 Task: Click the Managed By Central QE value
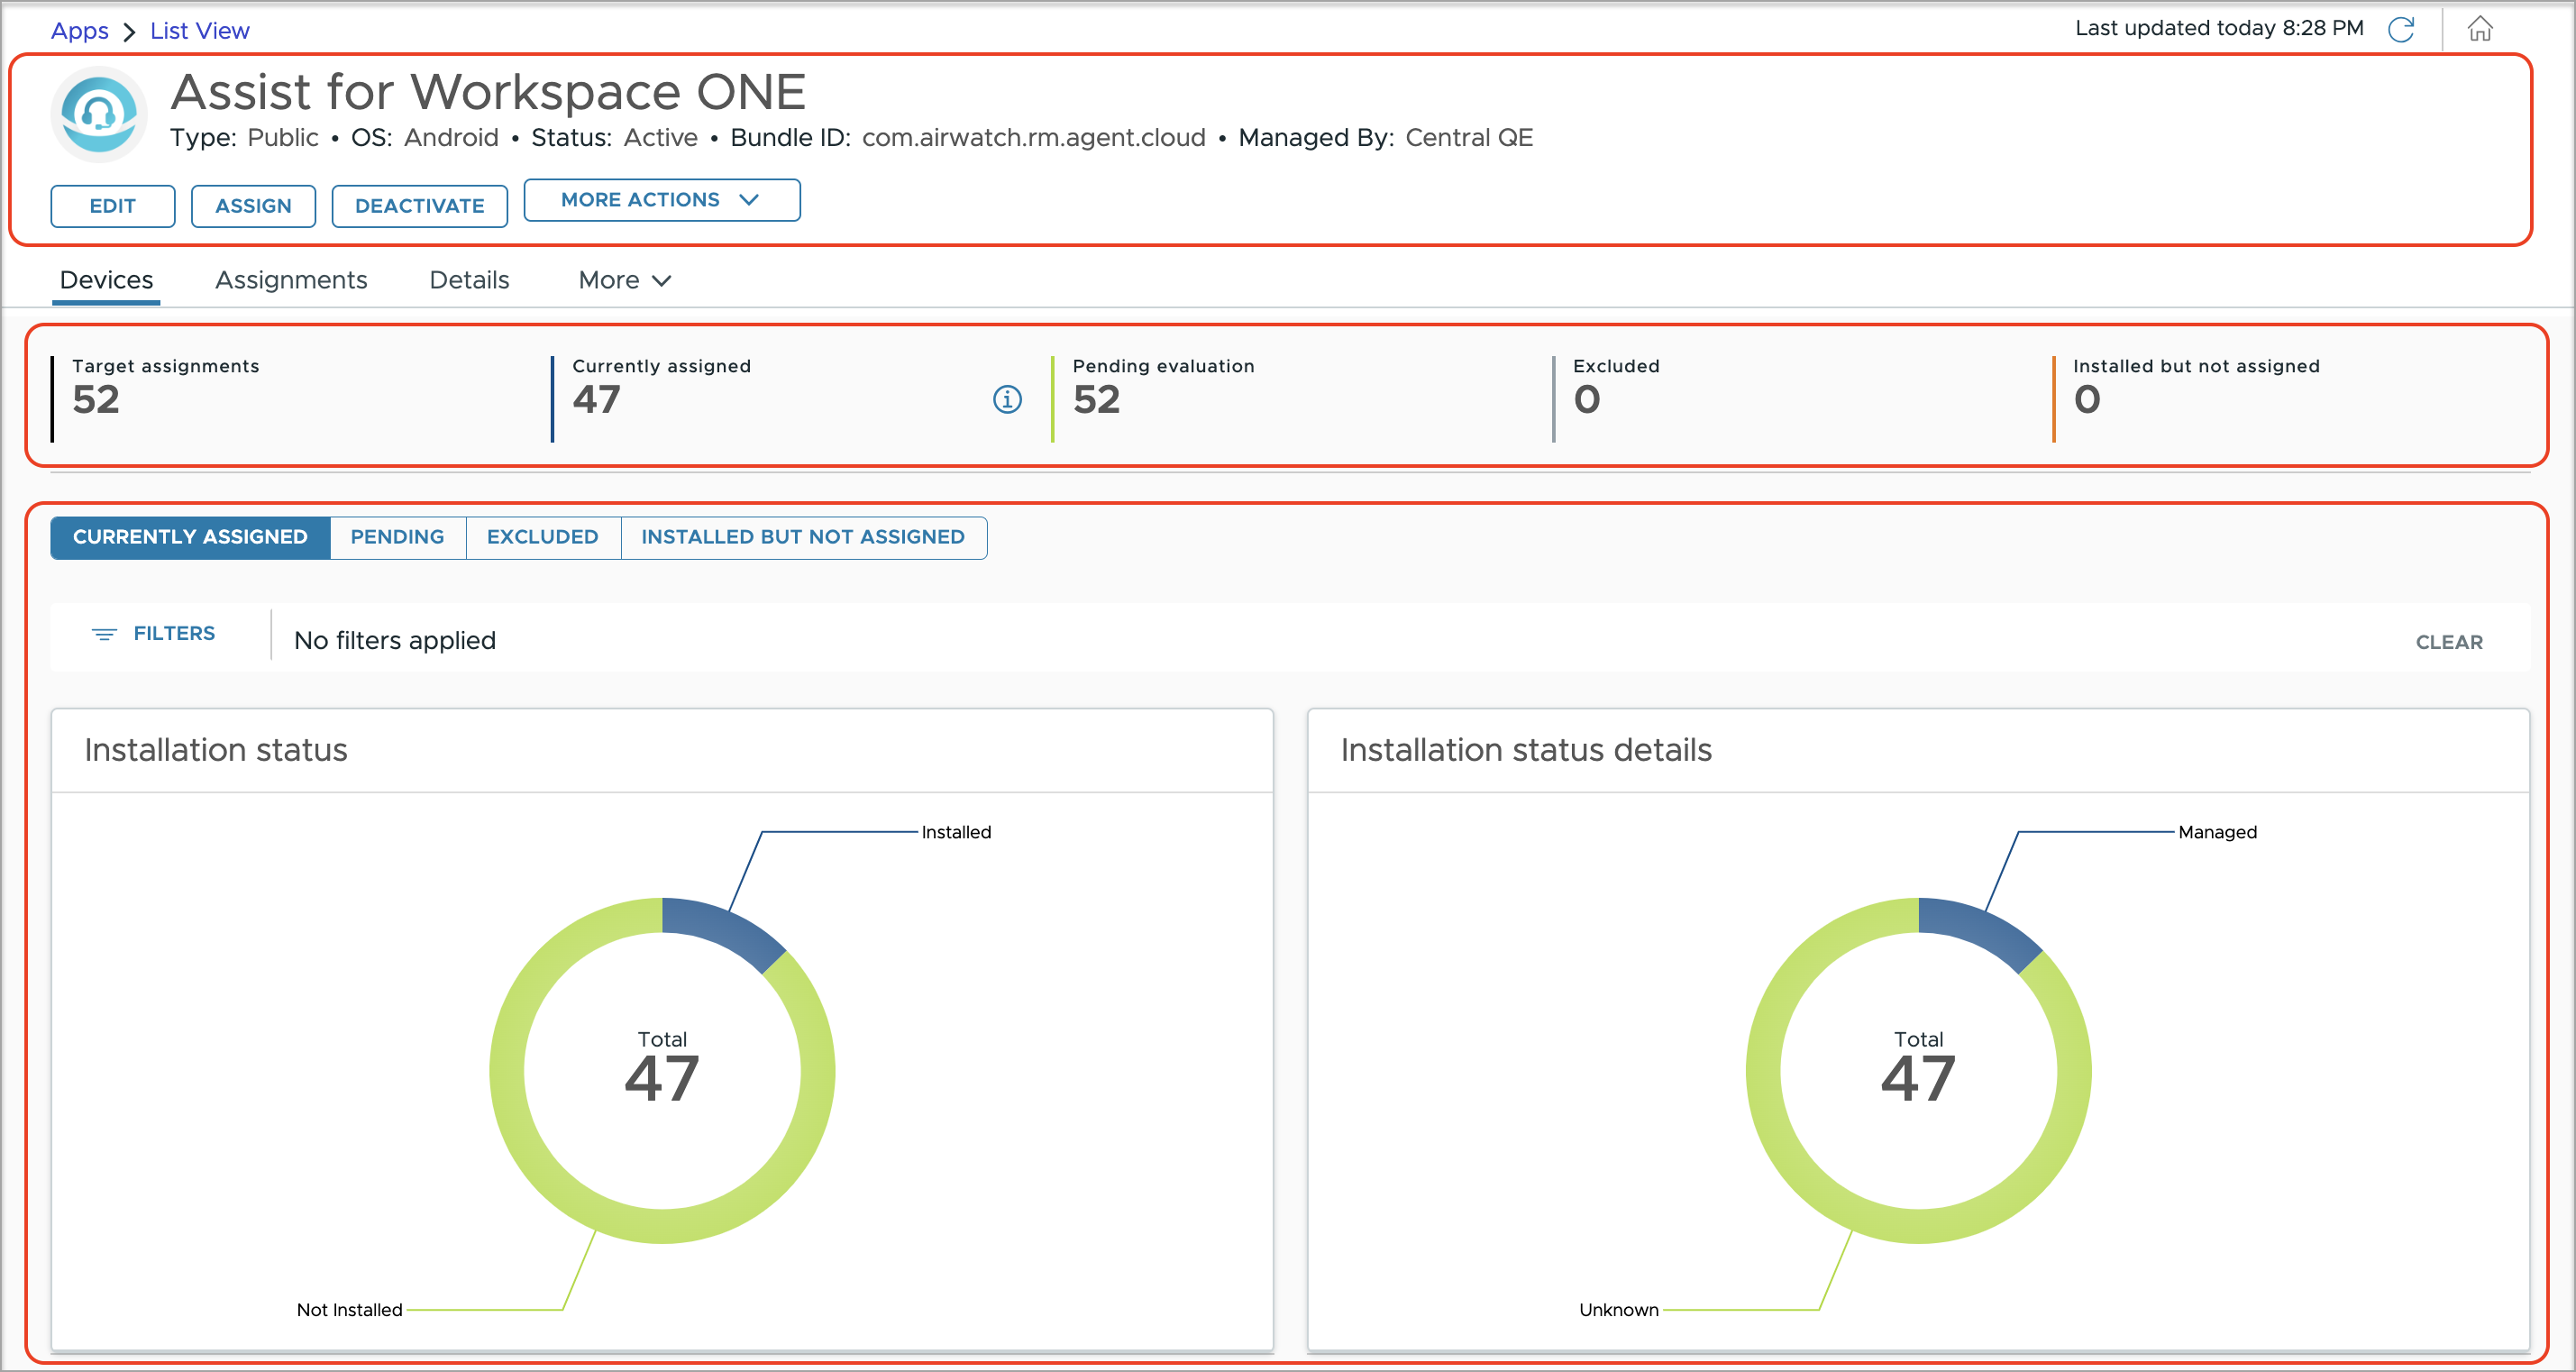pyautogui.click(x=1469, y=137)
